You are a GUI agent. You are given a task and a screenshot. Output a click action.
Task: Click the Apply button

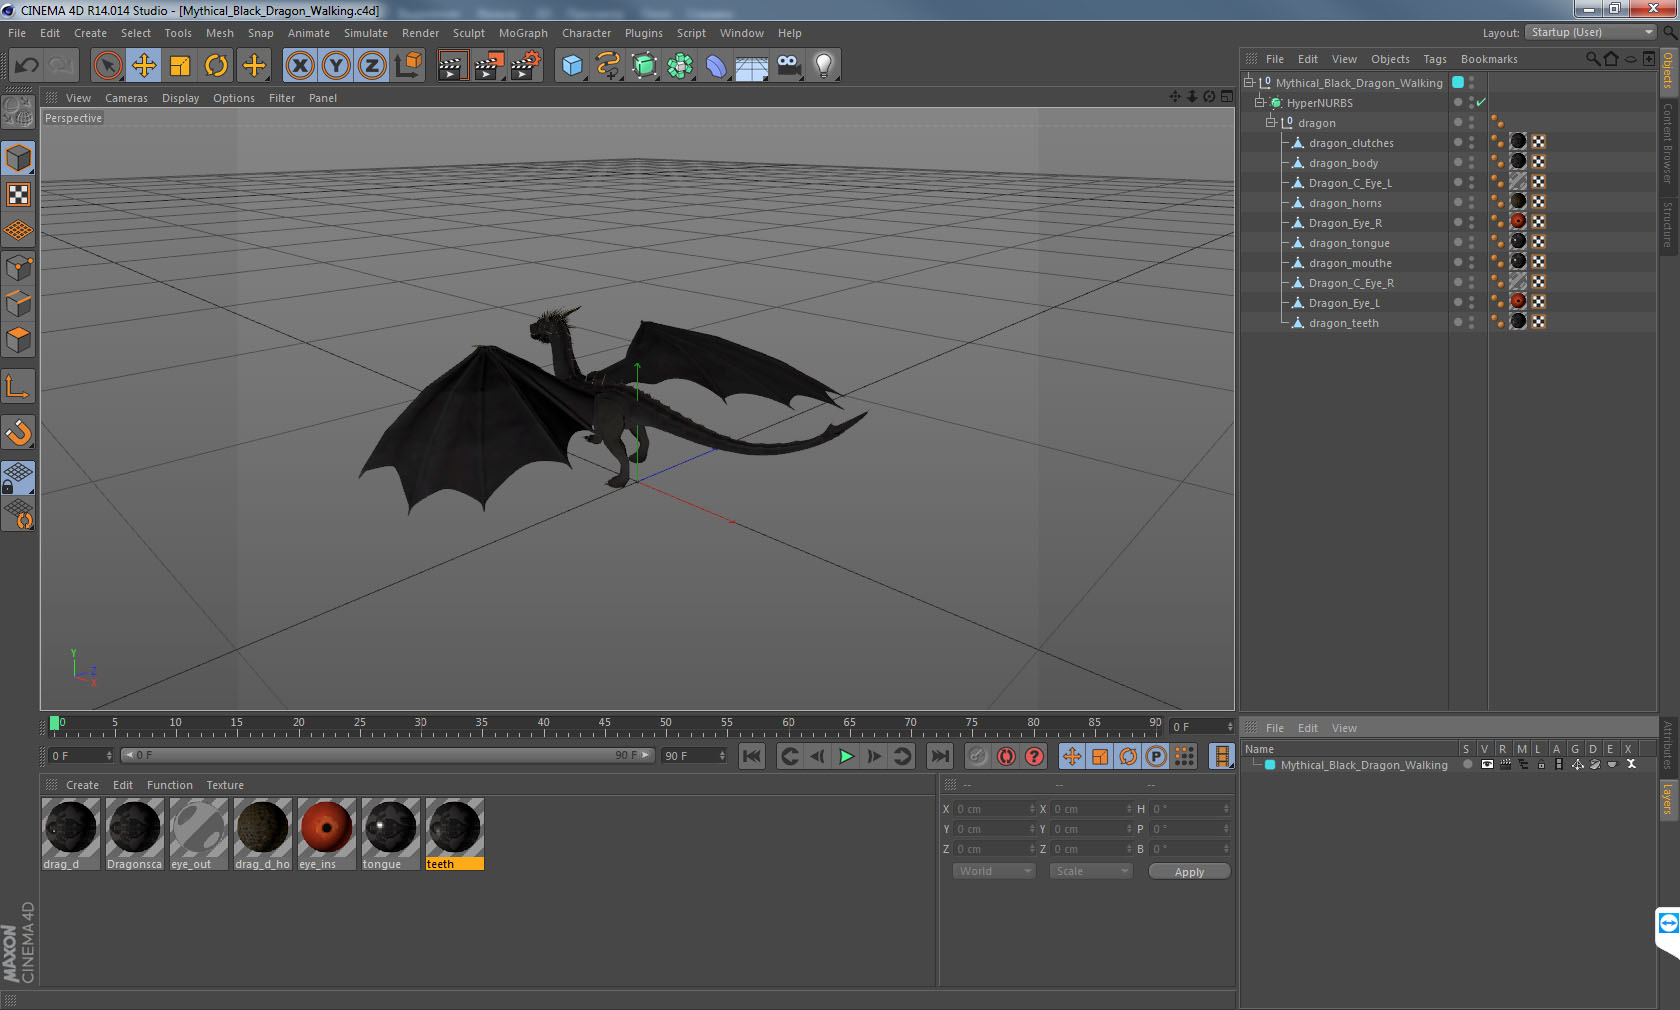pos(1189,872)
